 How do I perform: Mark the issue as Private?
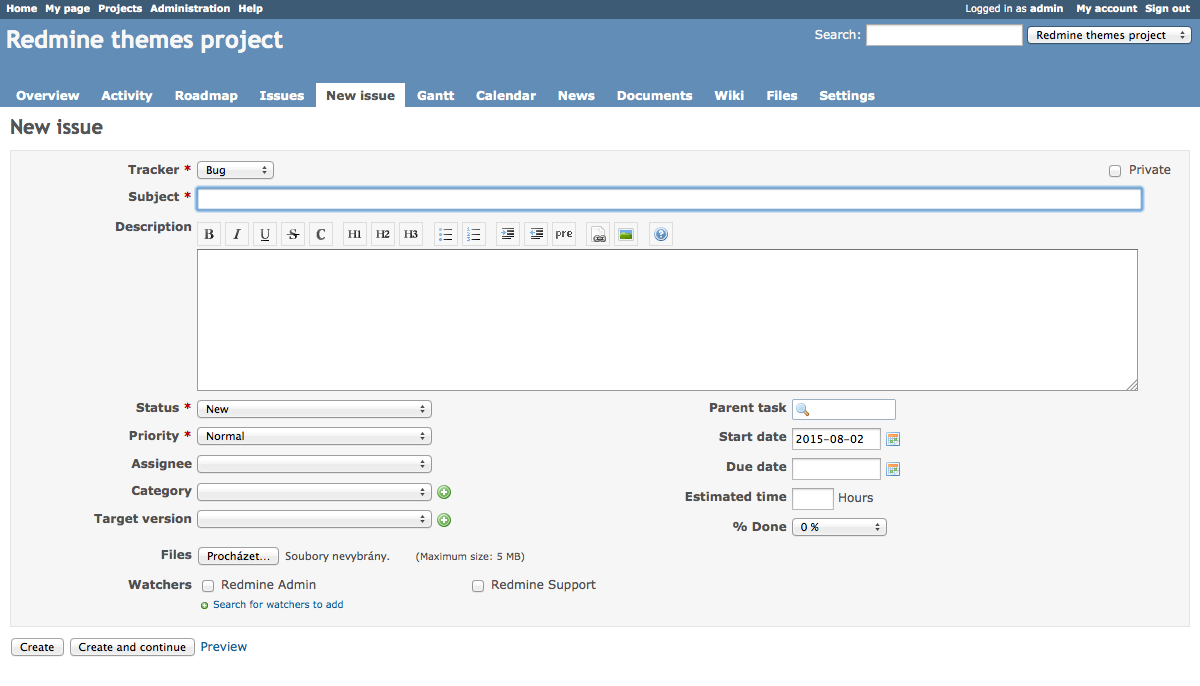(x=1115, y=171)
